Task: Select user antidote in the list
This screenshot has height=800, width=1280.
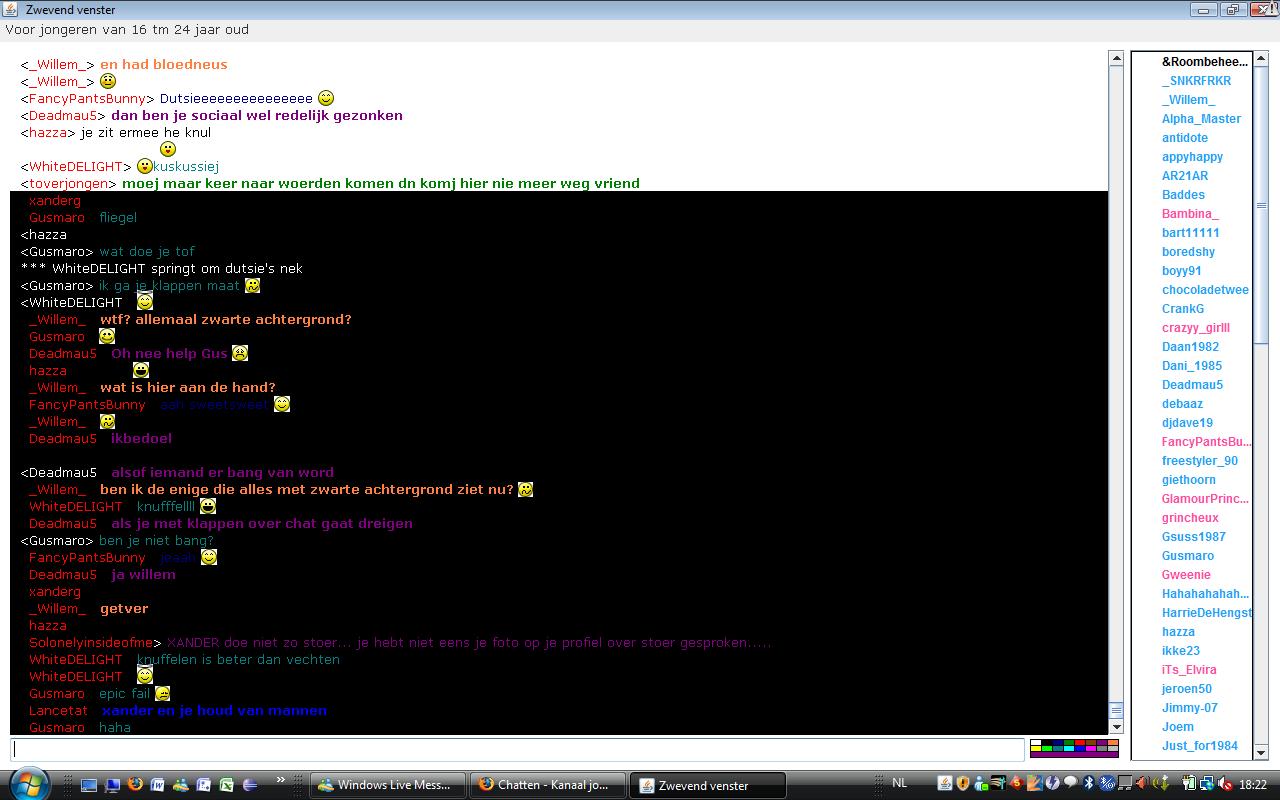Action: (x=1185, y=138)
